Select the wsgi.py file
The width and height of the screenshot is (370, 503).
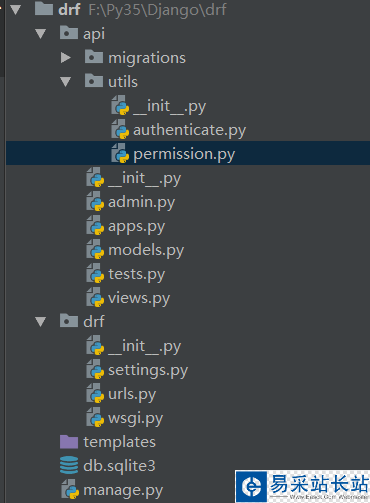point(135,418)
